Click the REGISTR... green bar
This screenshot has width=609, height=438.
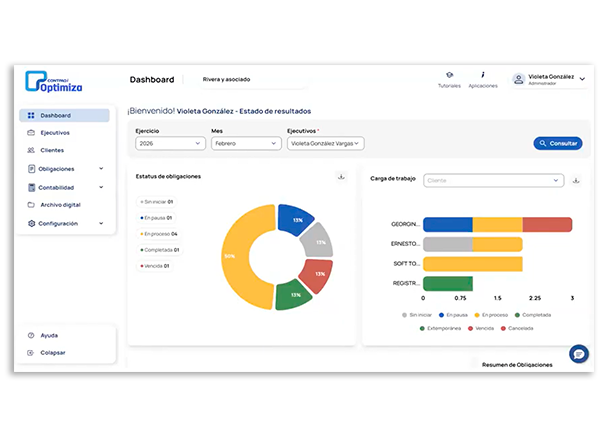448,284
